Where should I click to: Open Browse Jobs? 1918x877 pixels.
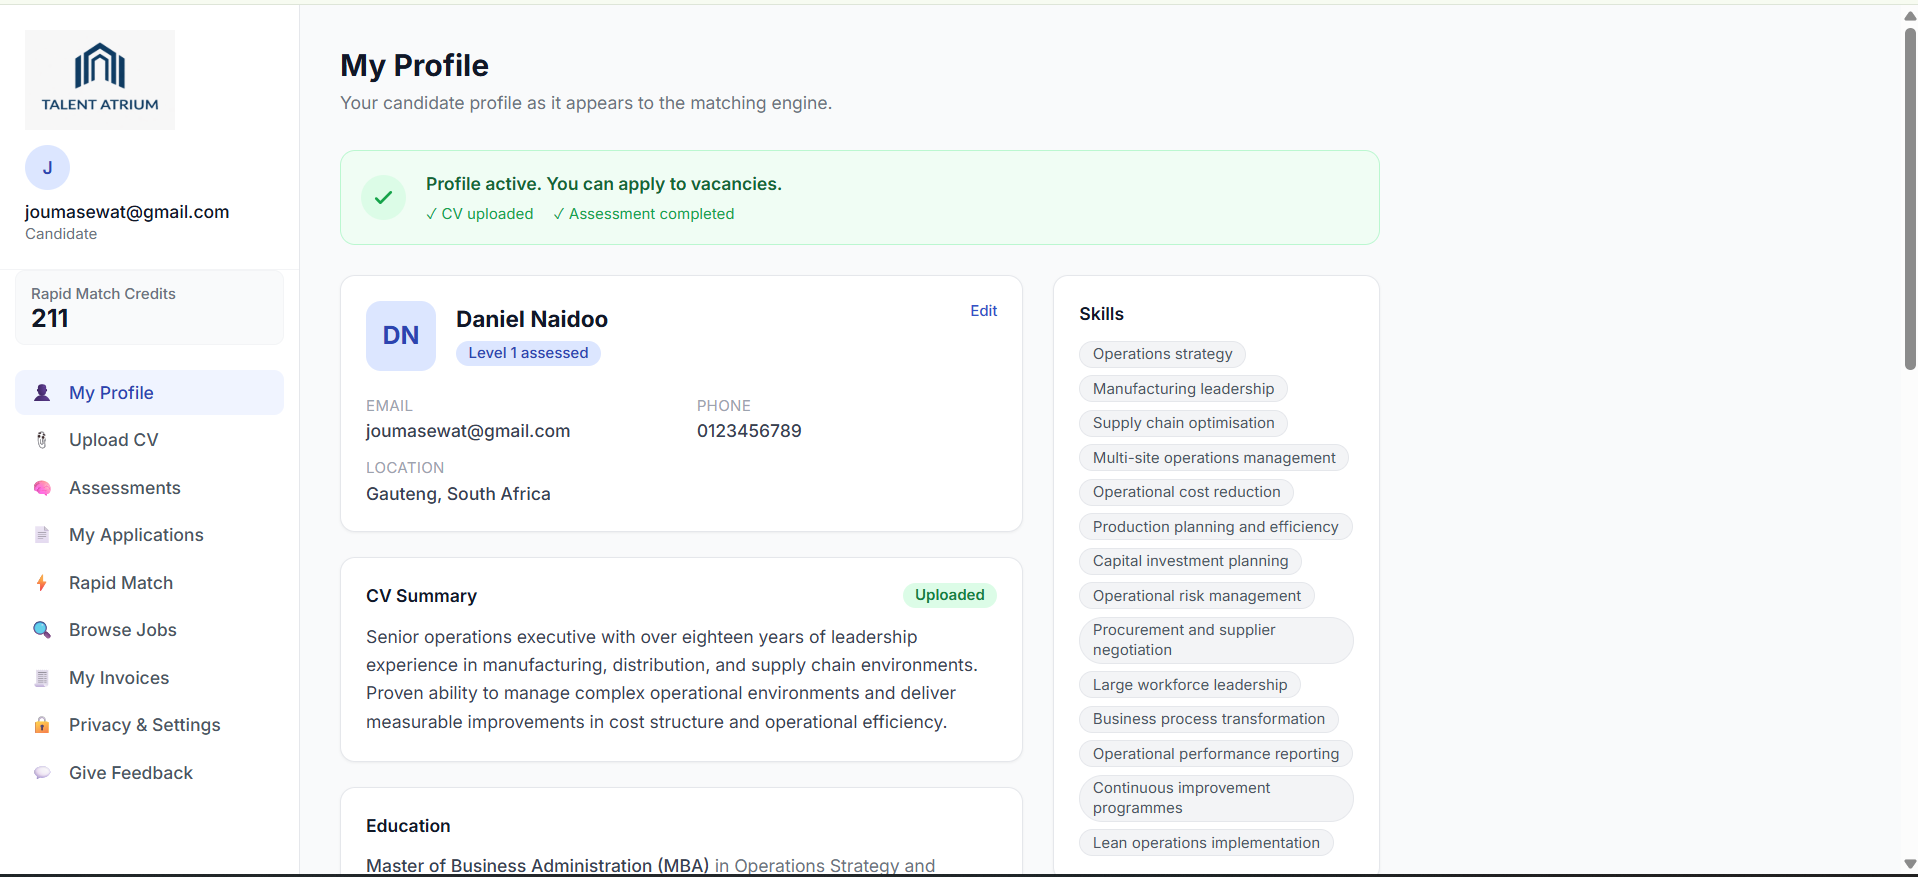click(149, 630)
